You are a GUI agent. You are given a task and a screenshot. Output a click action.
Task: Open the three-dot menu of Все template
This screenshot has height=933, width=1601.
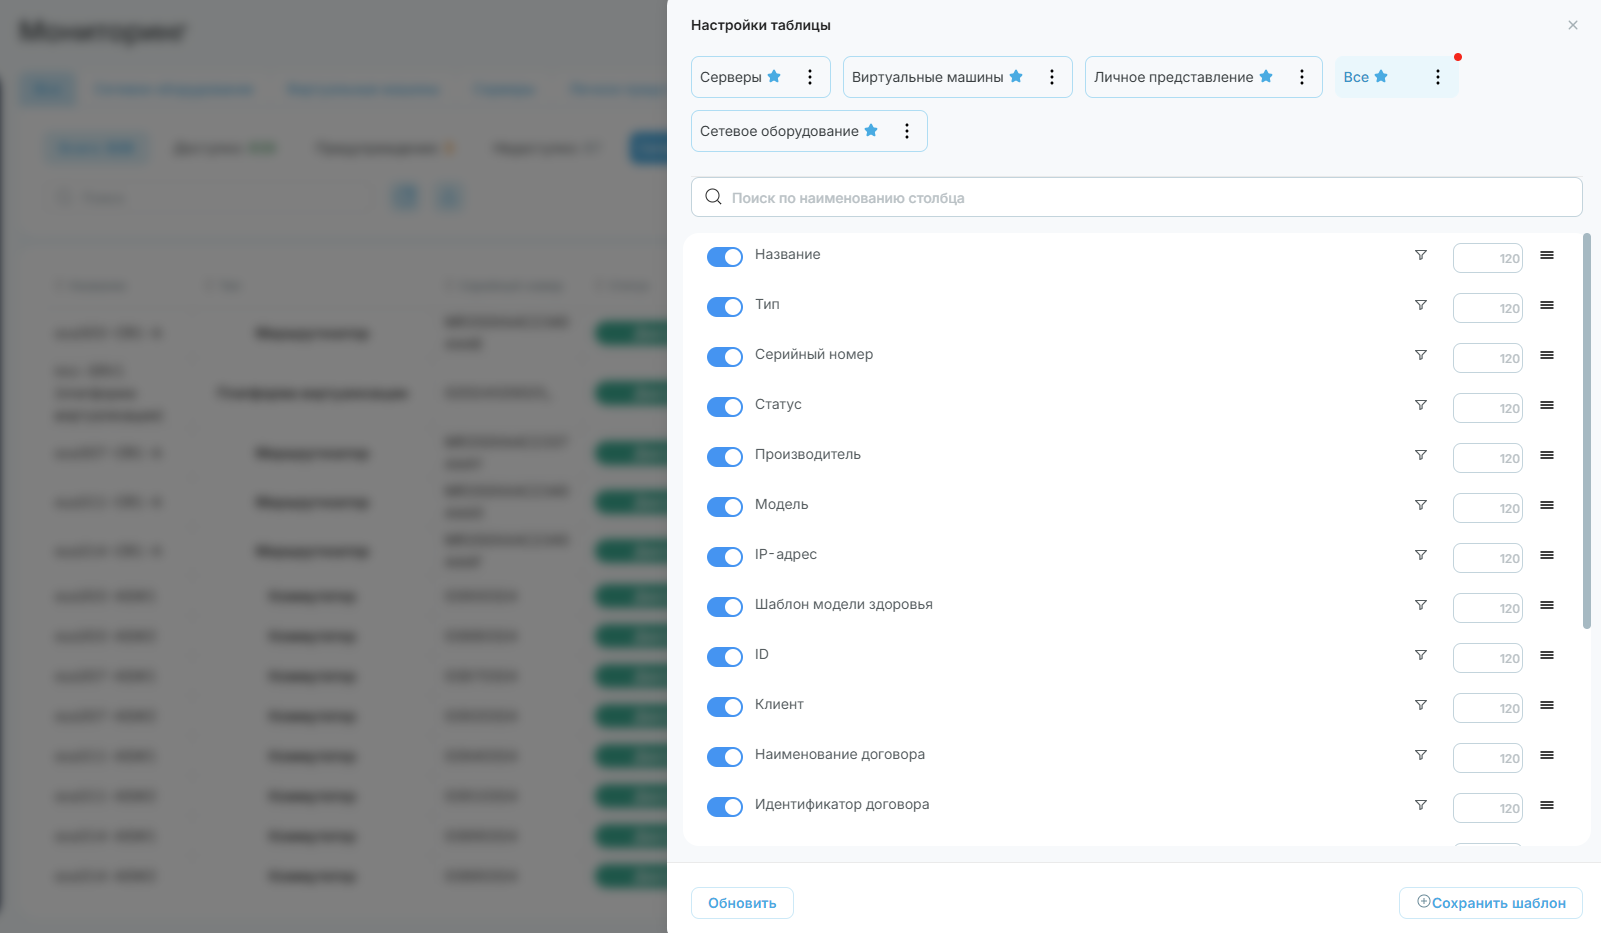[1438, 77]
